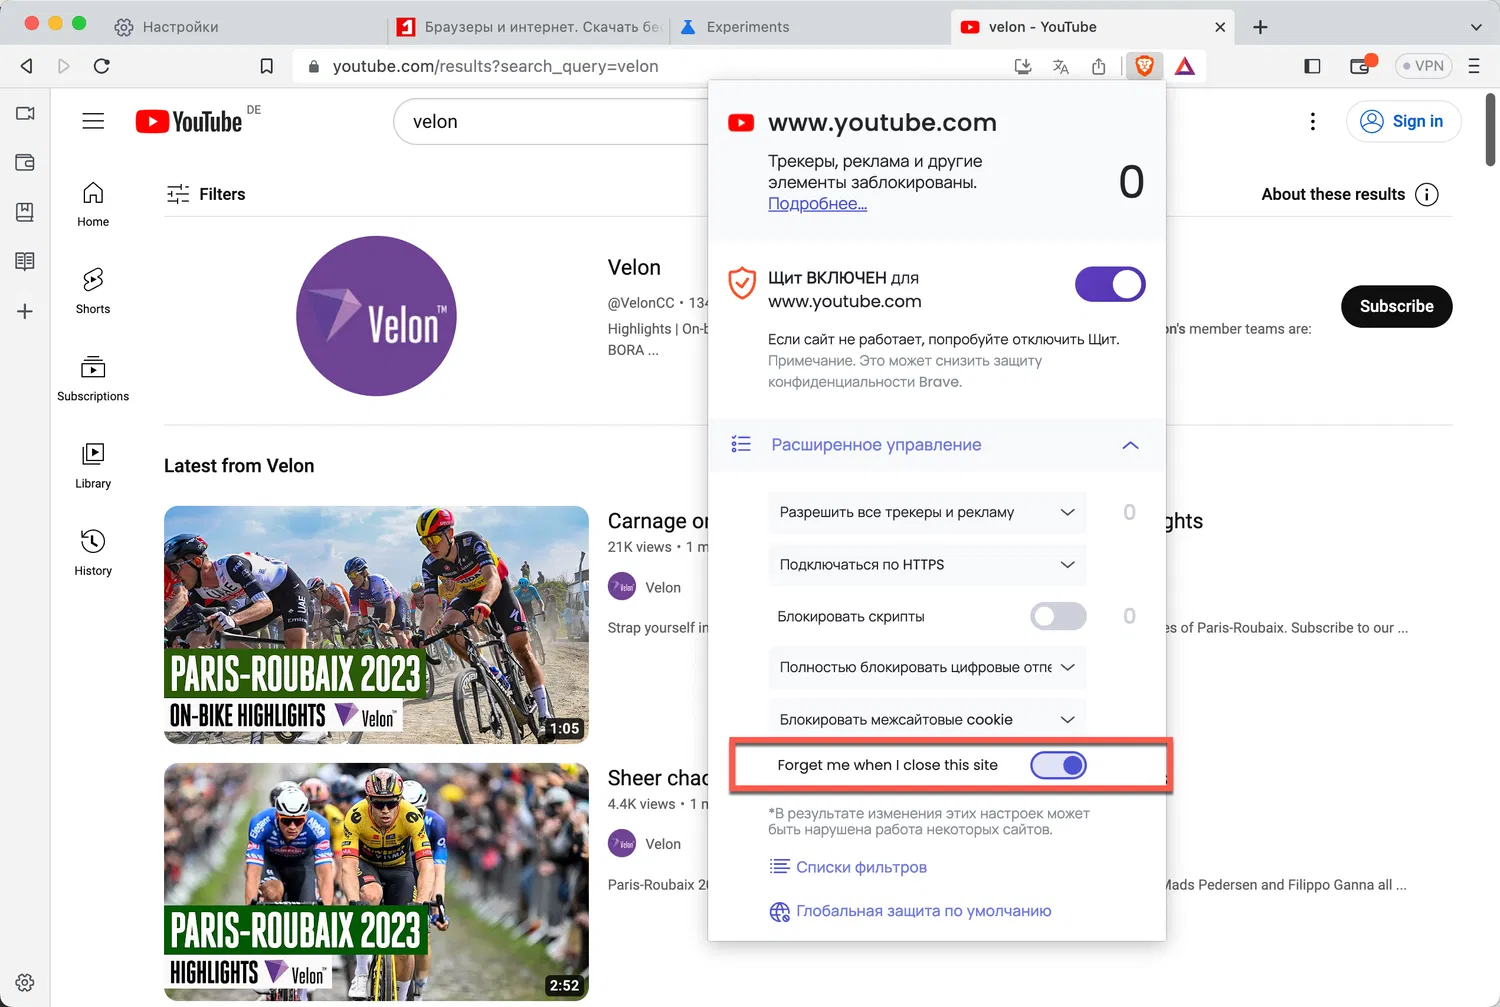Click the browser forward arrow
Viewport: 1500px width, 1007px height.
[64, 66]
